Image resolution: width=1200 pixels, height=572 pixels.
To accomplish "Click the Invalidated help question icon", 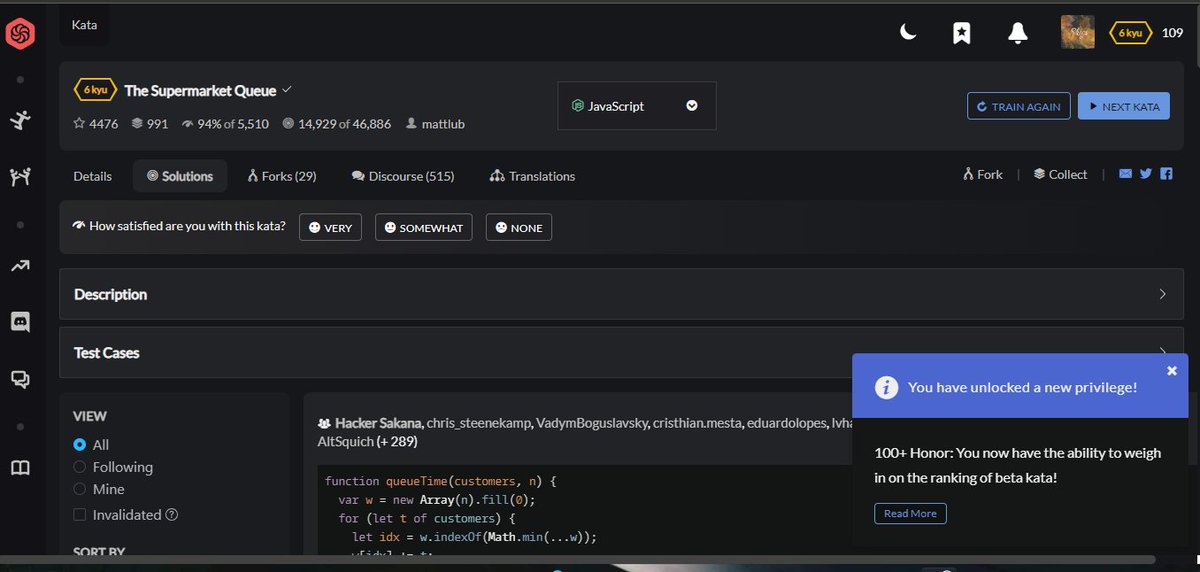I will [x=171, y=515].
